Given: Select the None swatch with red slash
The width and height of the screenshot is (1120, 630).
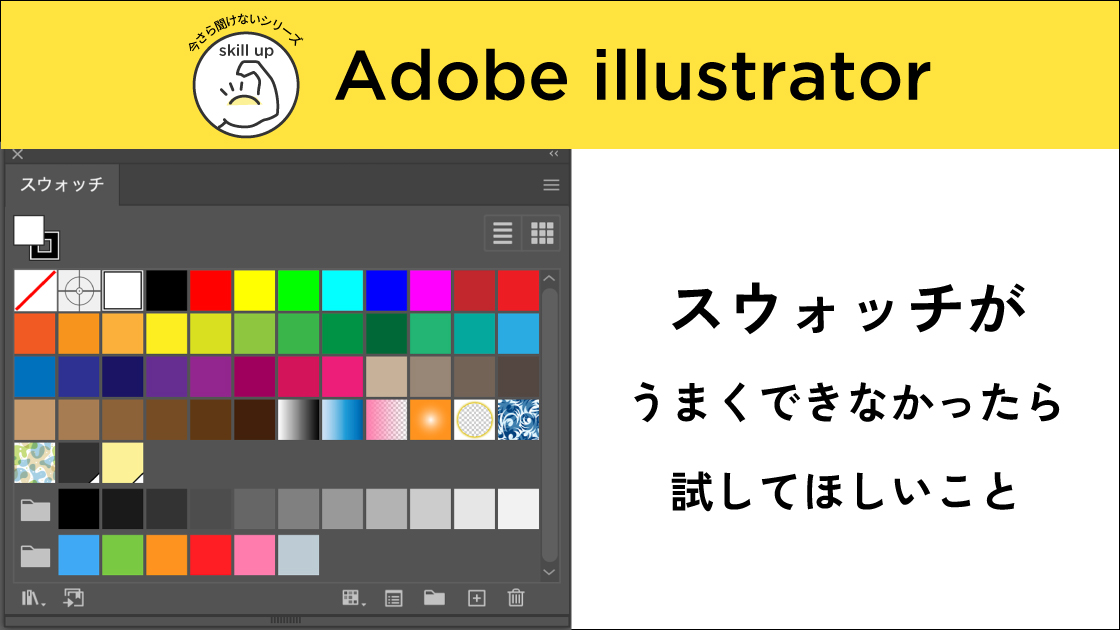Looking at the screenshot, I should (35, 291).
